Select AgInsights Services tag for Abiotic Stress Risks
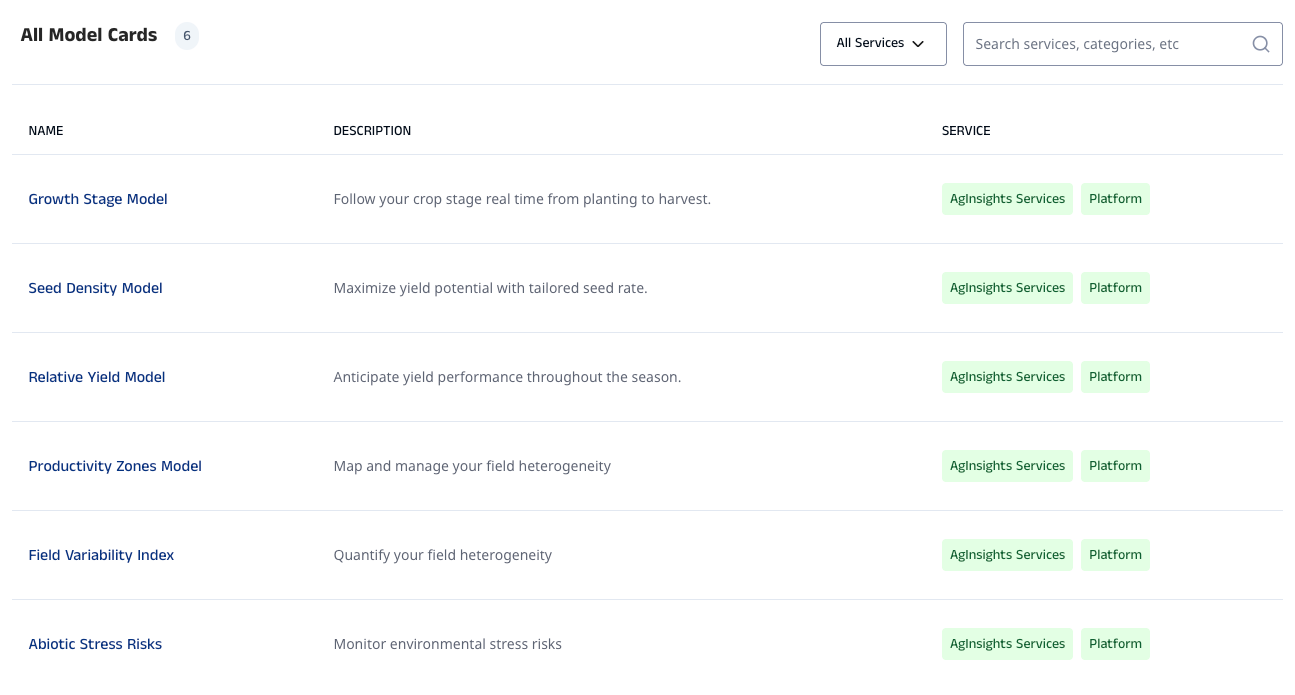The image size is (1295, 695). pyautogui.click(x=1007, y=644)
